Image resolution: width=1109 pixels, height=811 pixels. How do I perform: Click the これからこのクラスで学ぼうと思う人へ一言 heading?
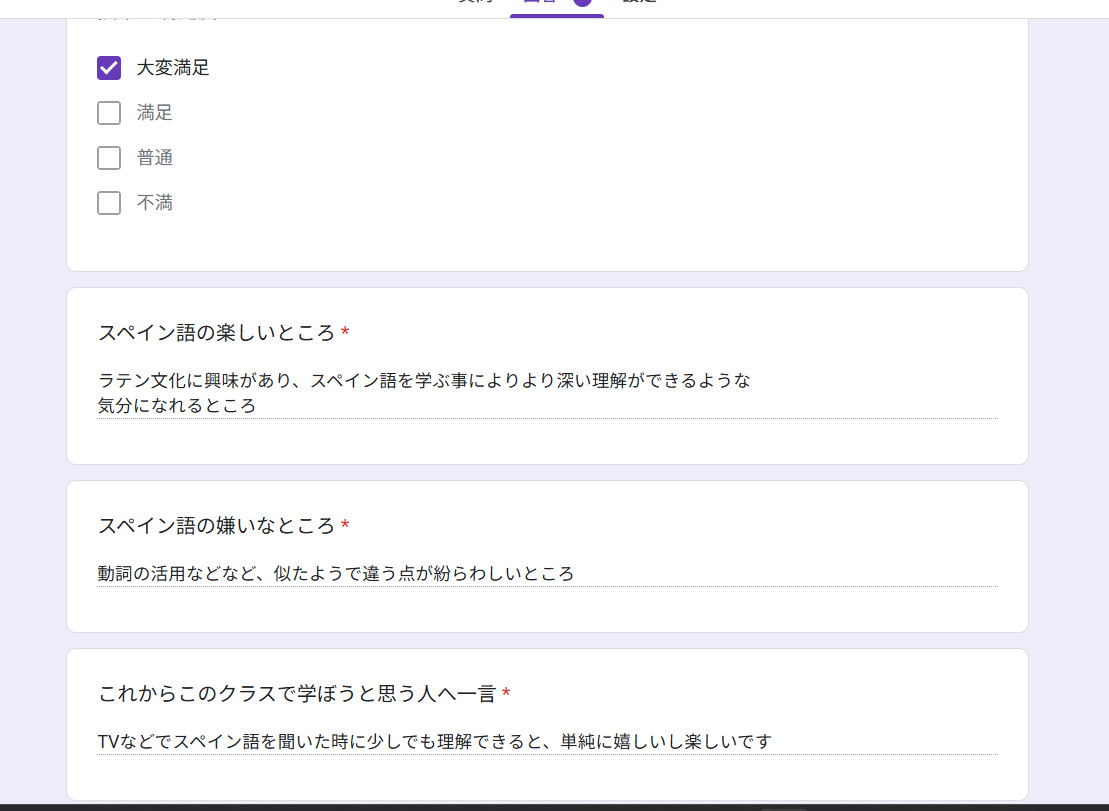(297, 694)
